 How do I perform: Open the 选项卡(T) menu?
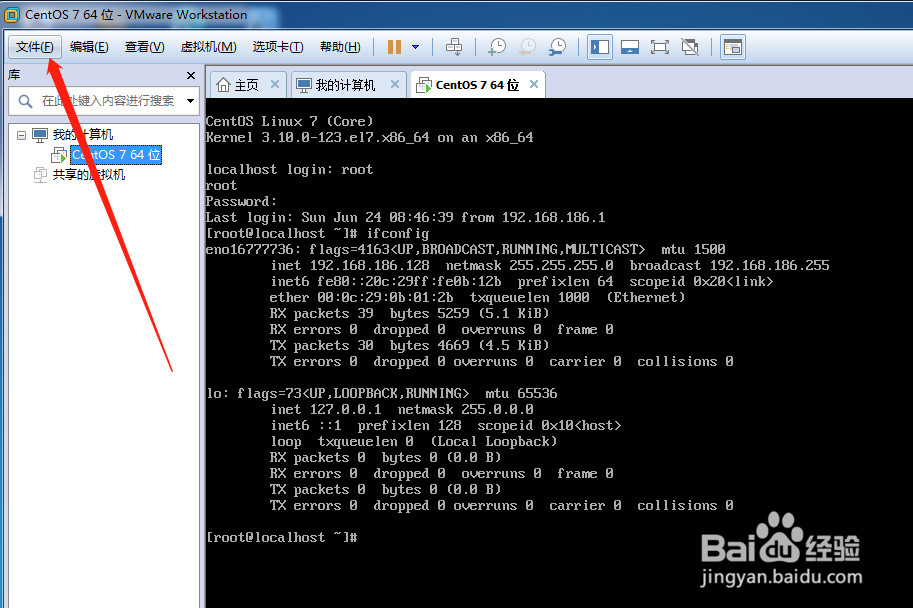(278, 47)
